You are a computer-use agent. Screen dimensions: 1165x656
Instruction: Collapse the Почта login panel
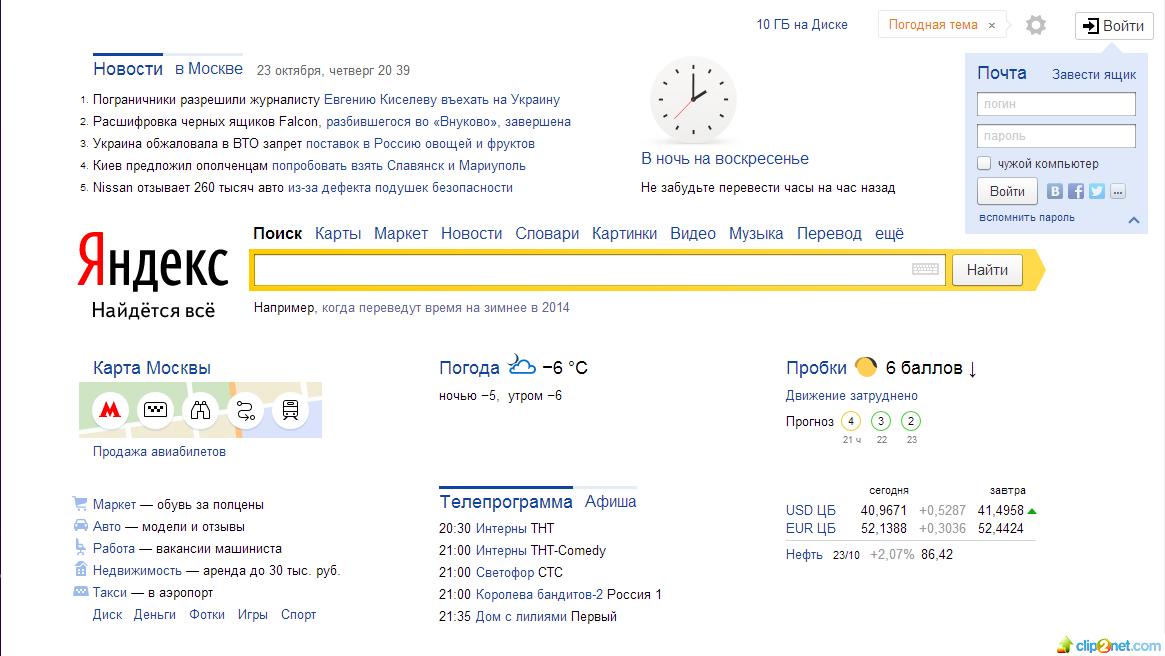(1134, 220)
